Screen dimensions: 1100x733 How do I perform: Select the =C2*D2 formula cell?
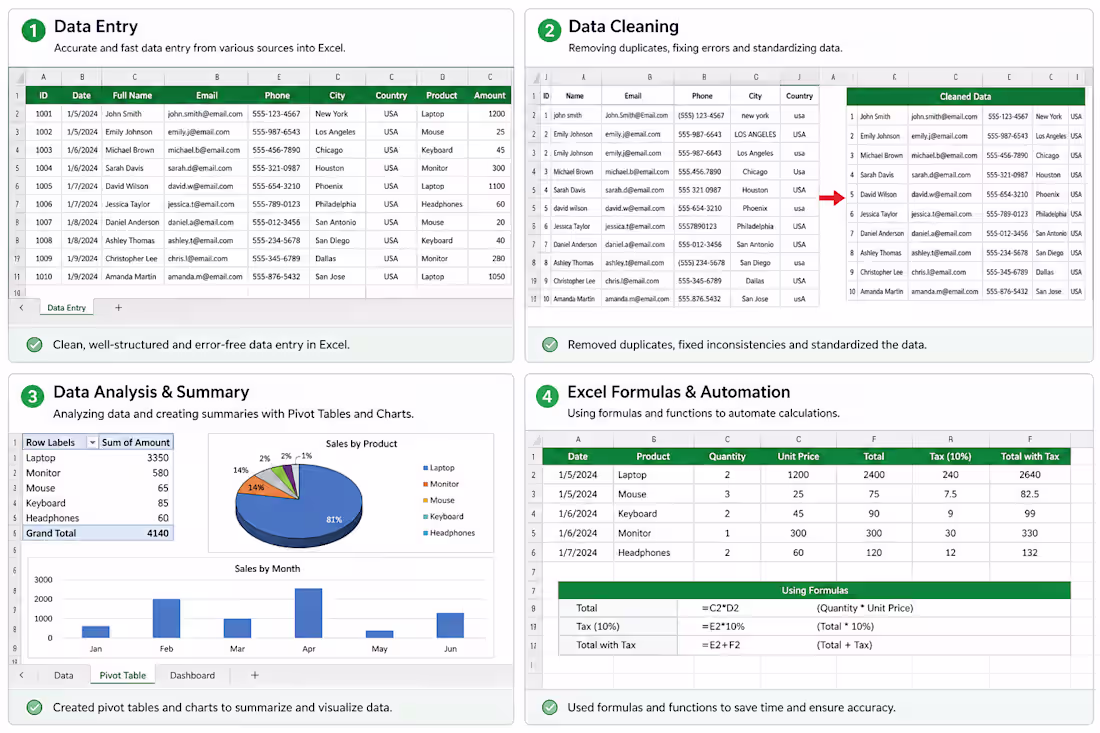pyautogui.click(x=720, y=608)
